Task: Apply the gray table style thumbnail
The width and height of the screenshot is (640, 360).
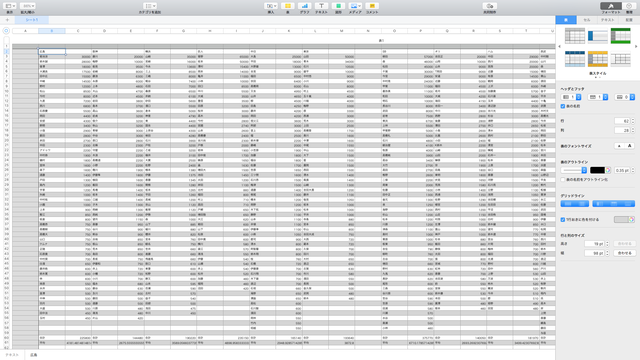Action: pyautogui.click(x=575, y=36)
